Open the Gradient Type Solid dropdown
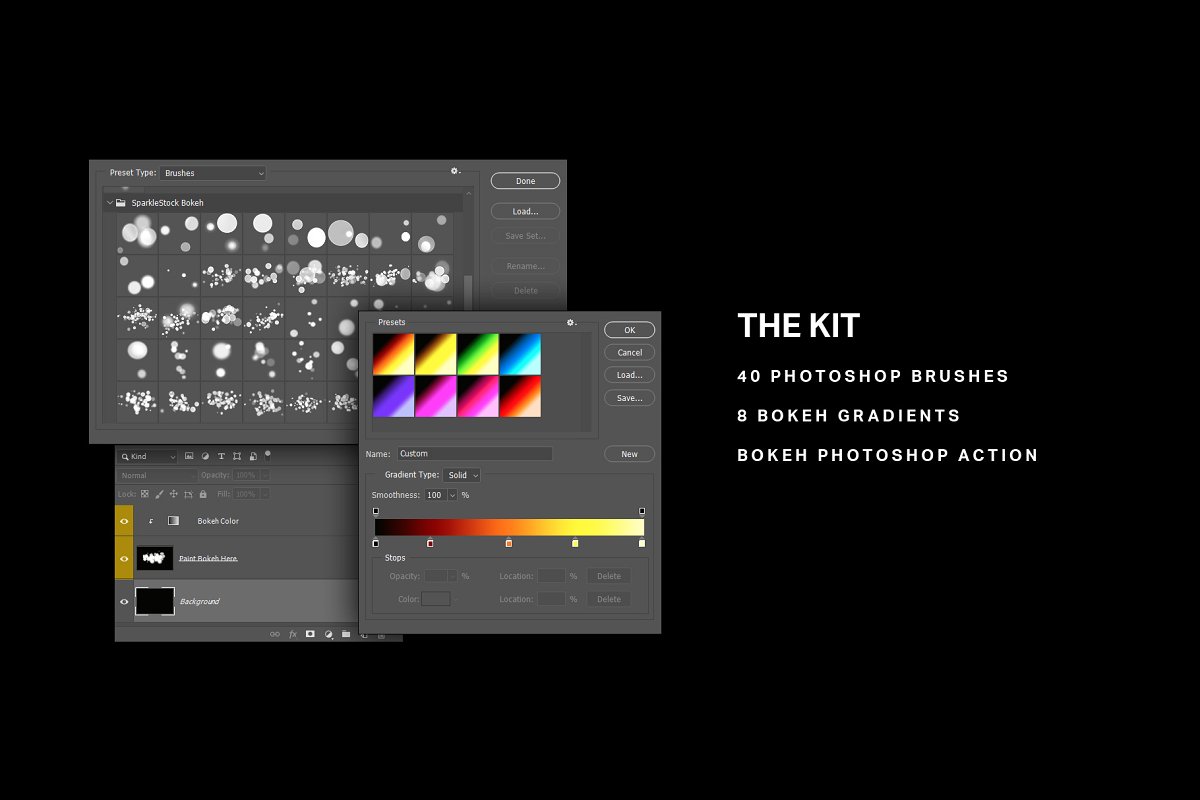This screenshot has width=1200, height=800. [462, 475]
